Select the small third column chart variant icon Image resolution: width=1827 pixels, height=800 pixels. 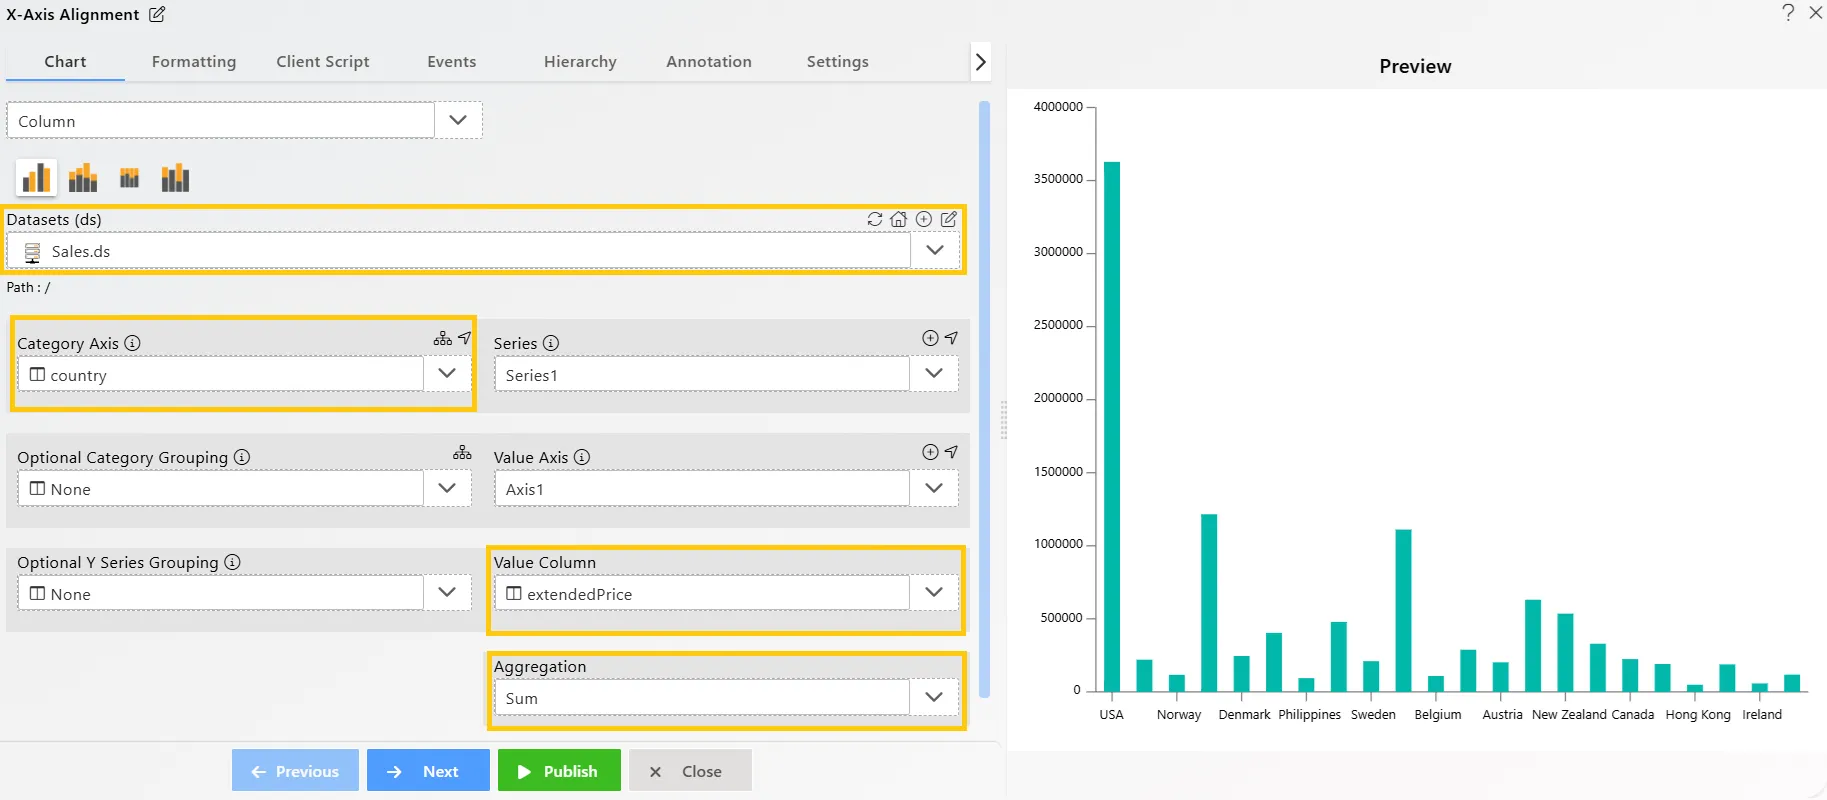click(x=129, y=178)
